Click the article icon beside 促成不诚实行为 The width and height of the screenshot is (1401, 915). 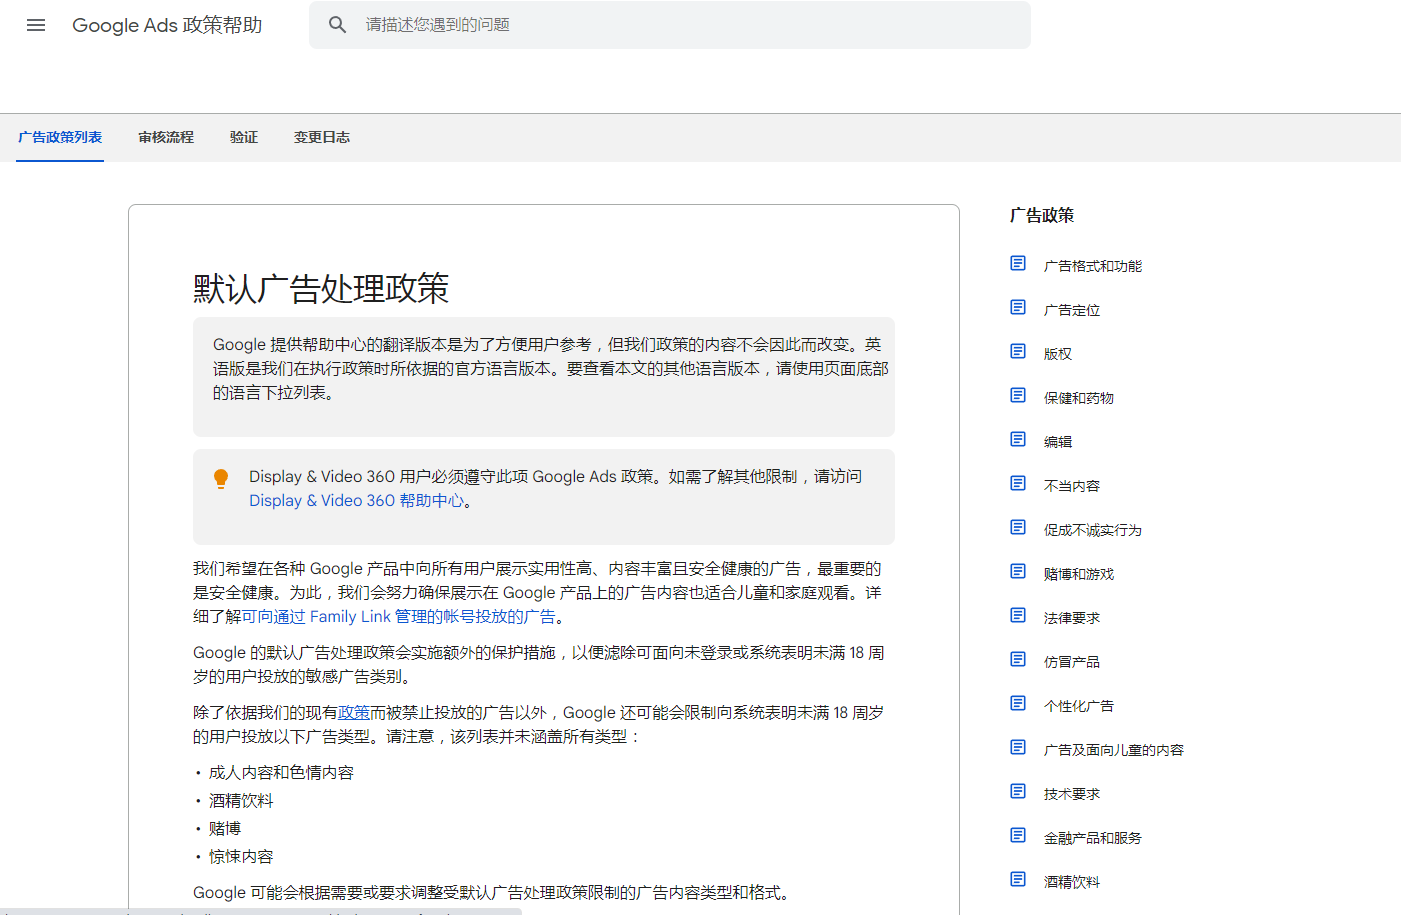[x=1018, y=527]
